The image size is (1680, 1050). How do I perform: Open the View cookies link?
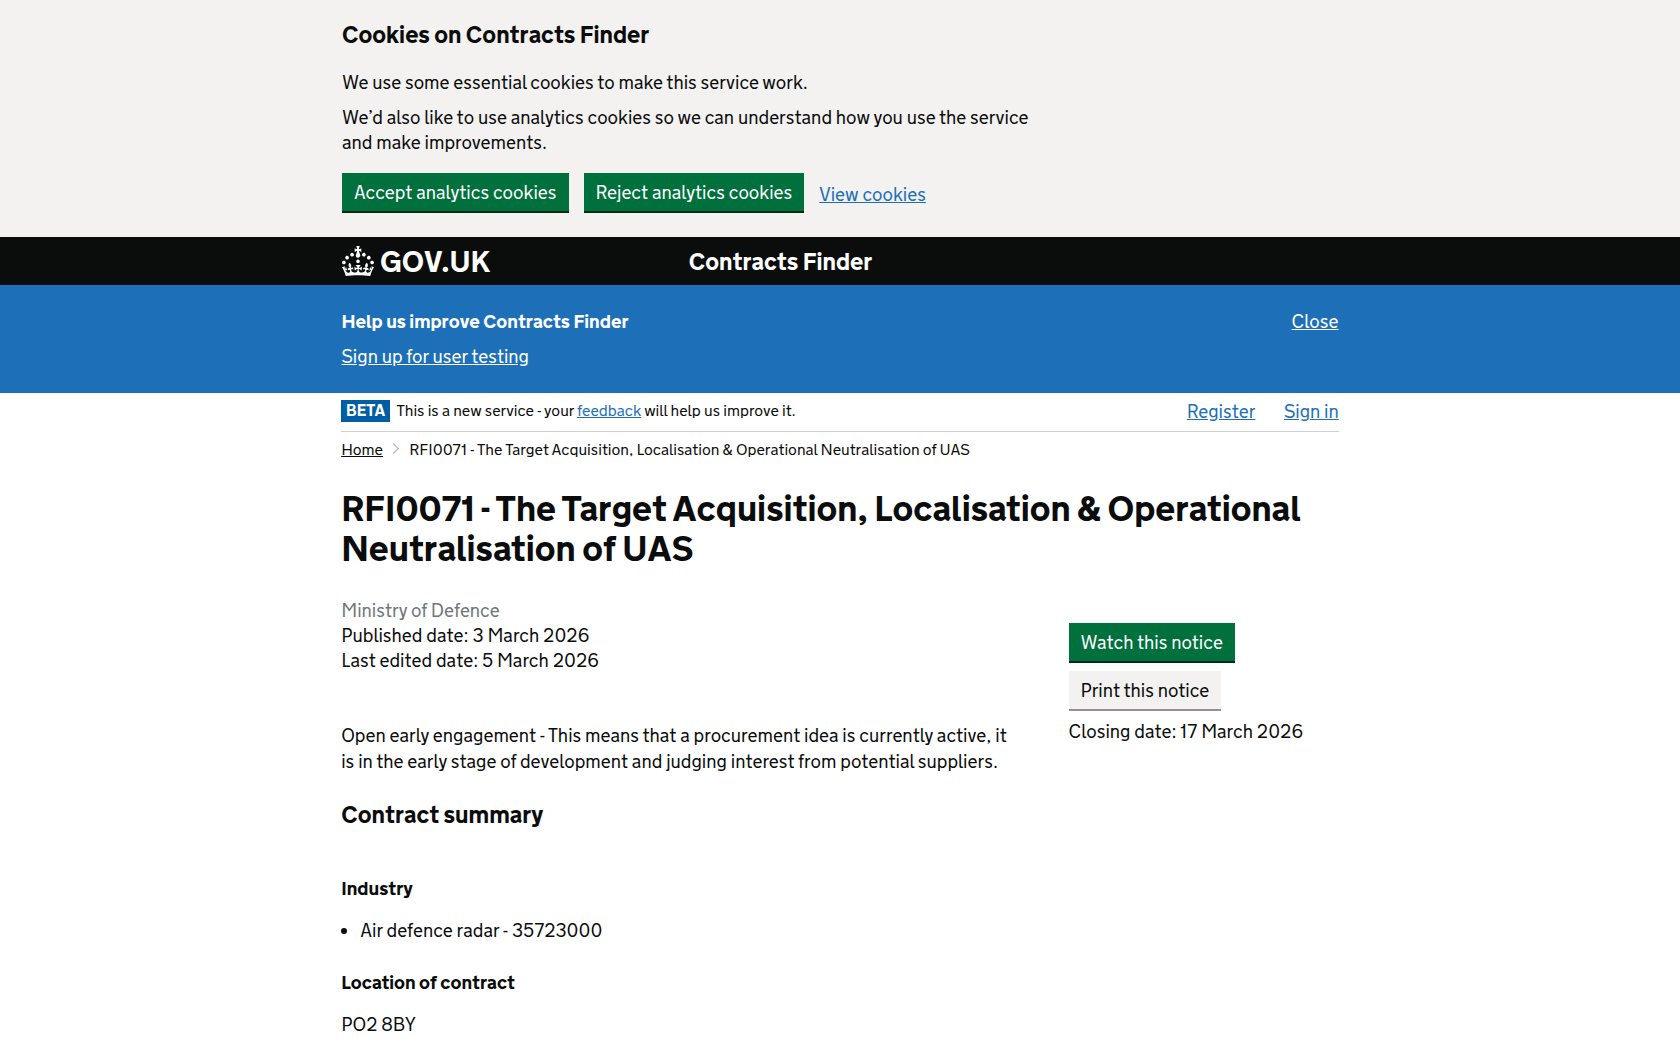872,195
